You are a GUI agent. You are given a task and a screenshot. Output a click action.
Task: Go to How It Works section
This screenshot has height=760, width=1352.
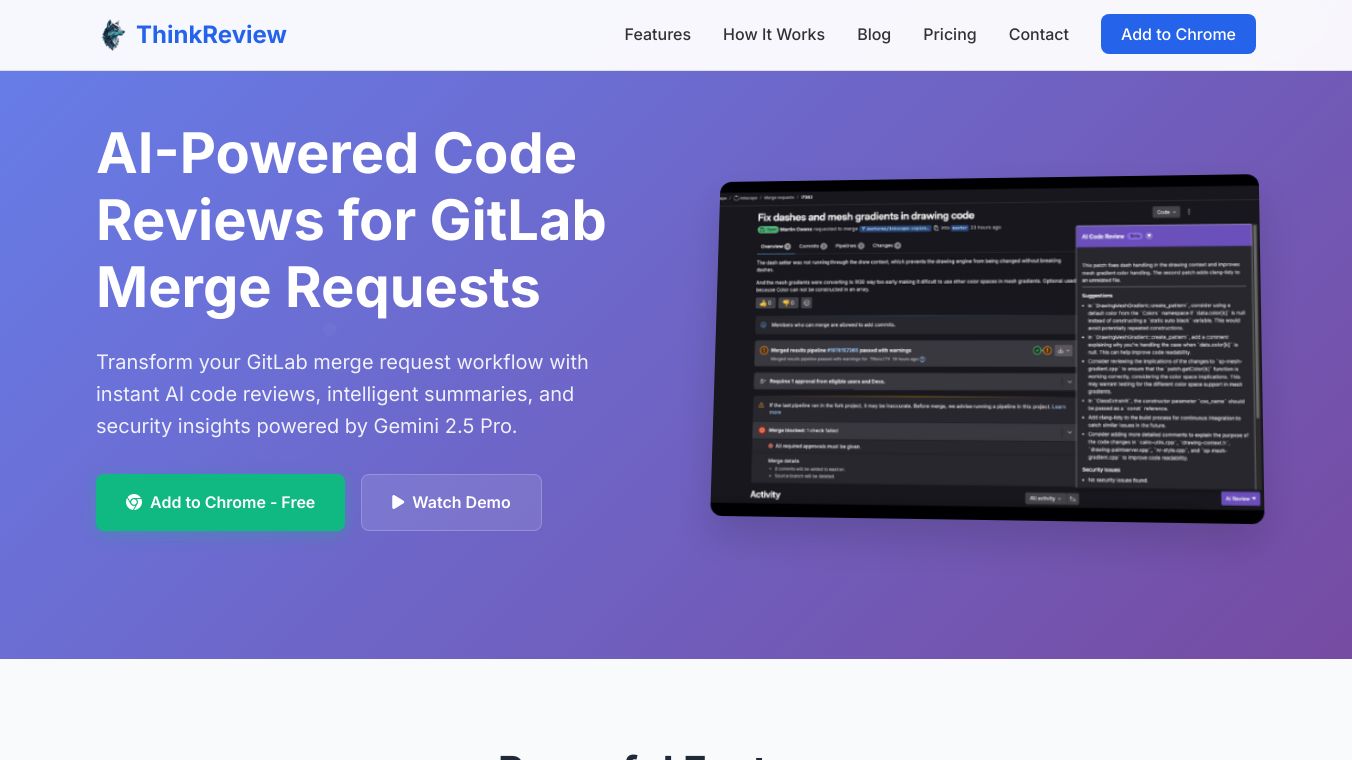click(x=774, y=34)
